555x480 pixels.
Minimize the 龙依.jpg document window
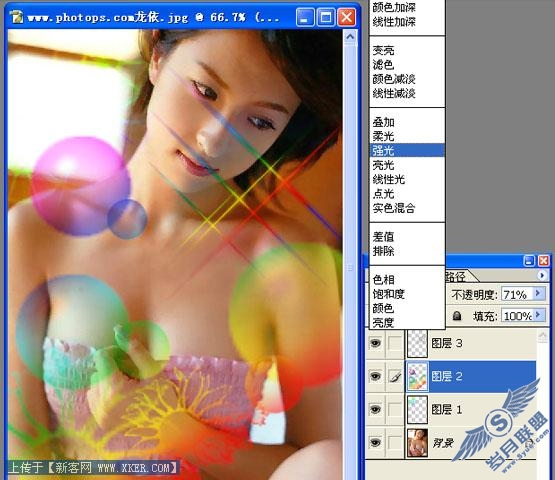(304, 17)
